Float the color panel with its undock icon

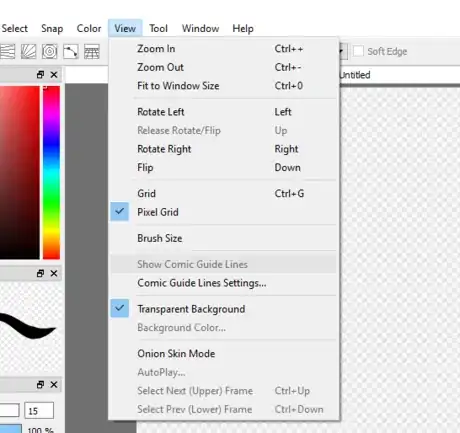(x=40, y=75)
